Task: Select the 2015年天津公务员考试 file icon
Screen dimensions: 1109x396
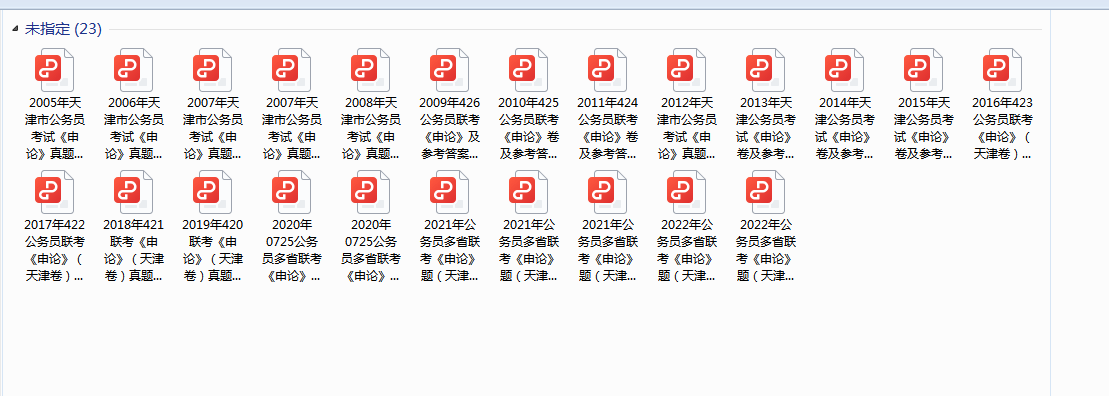Action: click(x=924, y=69)
